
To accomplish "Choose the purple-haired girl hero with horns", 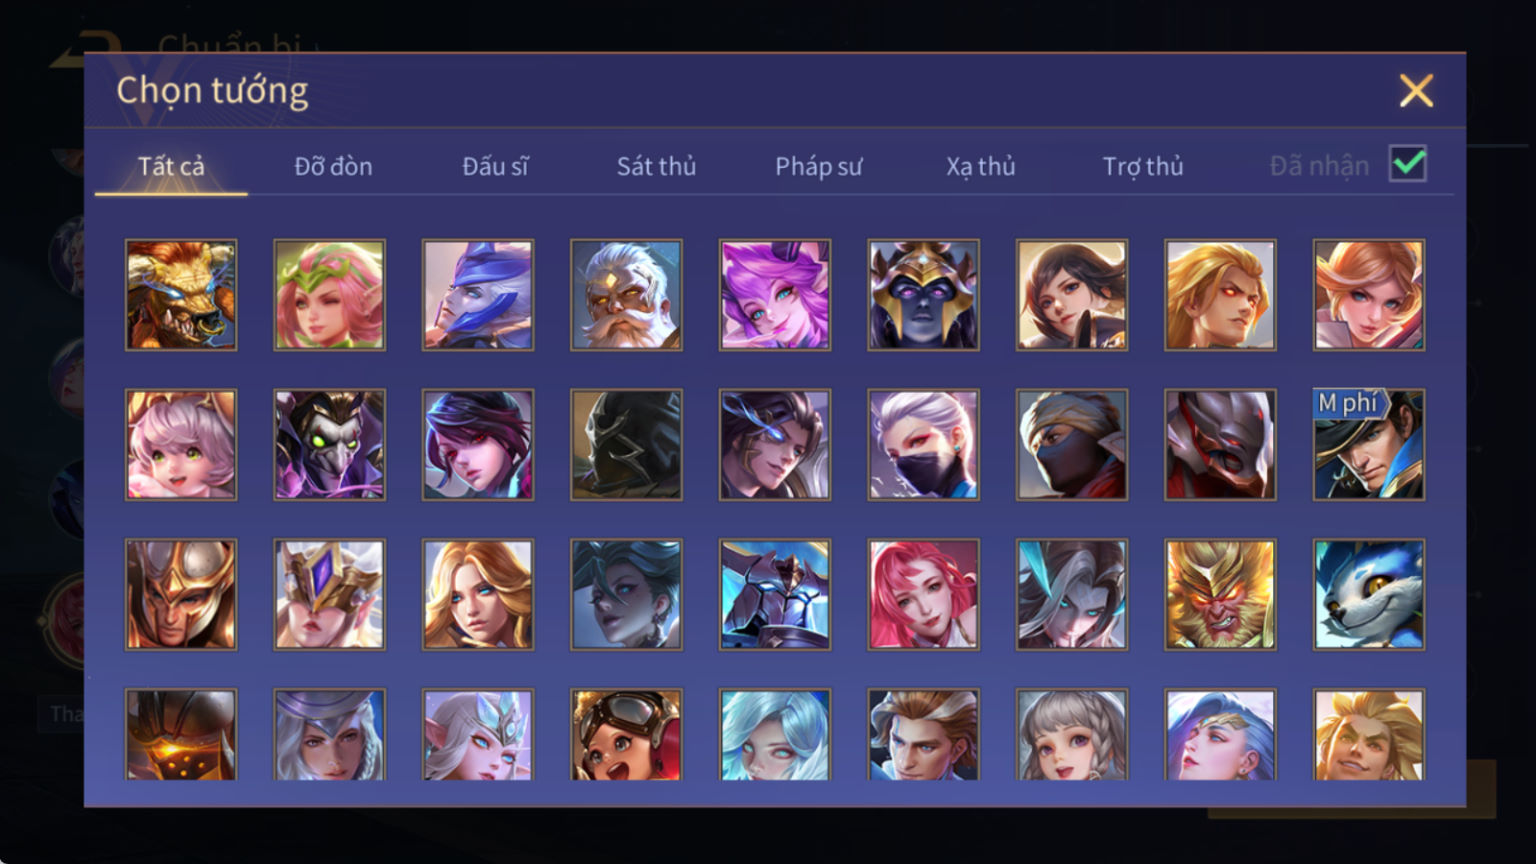I will 775,295.
